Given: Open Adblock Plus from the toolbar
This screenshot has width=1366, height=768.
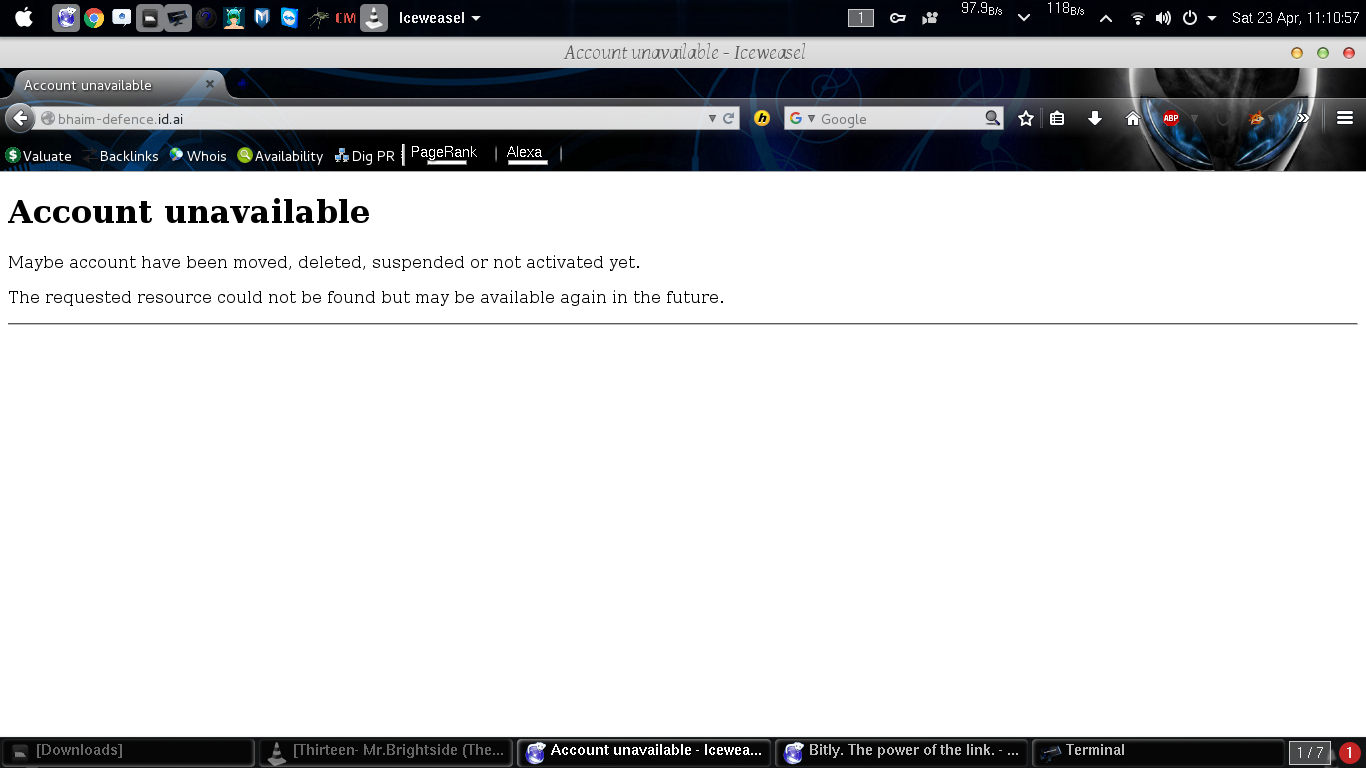Looking at the screenshot, I should pyautogui.click(x=1169, y=117).
